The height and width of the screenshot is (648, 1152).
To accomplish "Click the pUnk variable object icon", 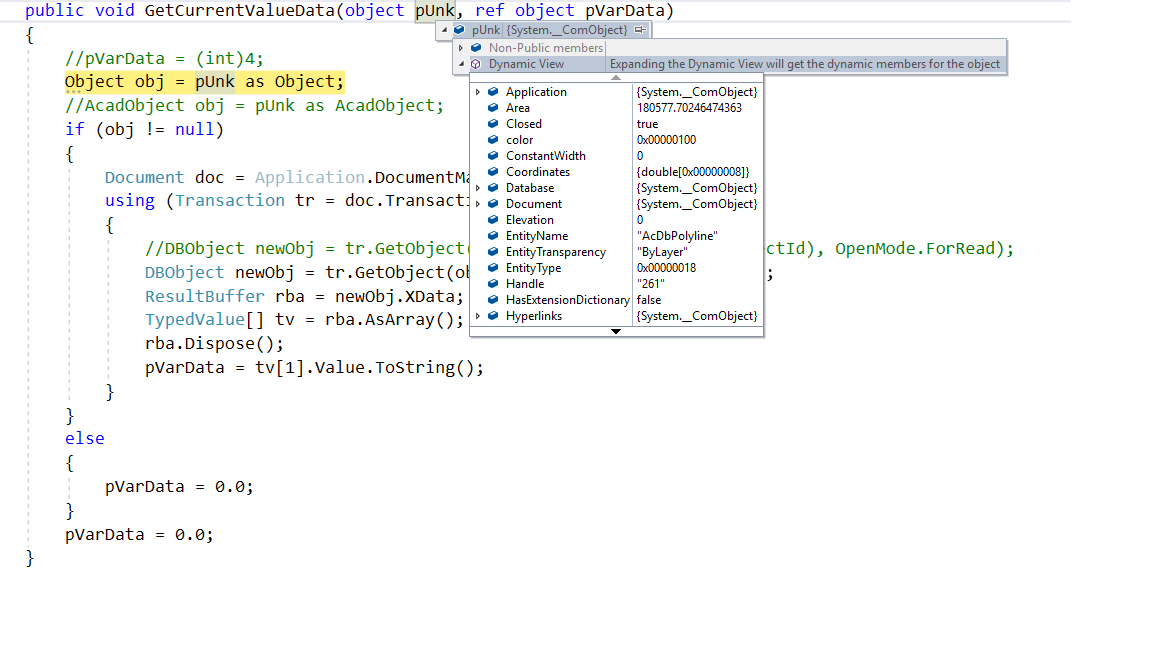I will 459,30.
